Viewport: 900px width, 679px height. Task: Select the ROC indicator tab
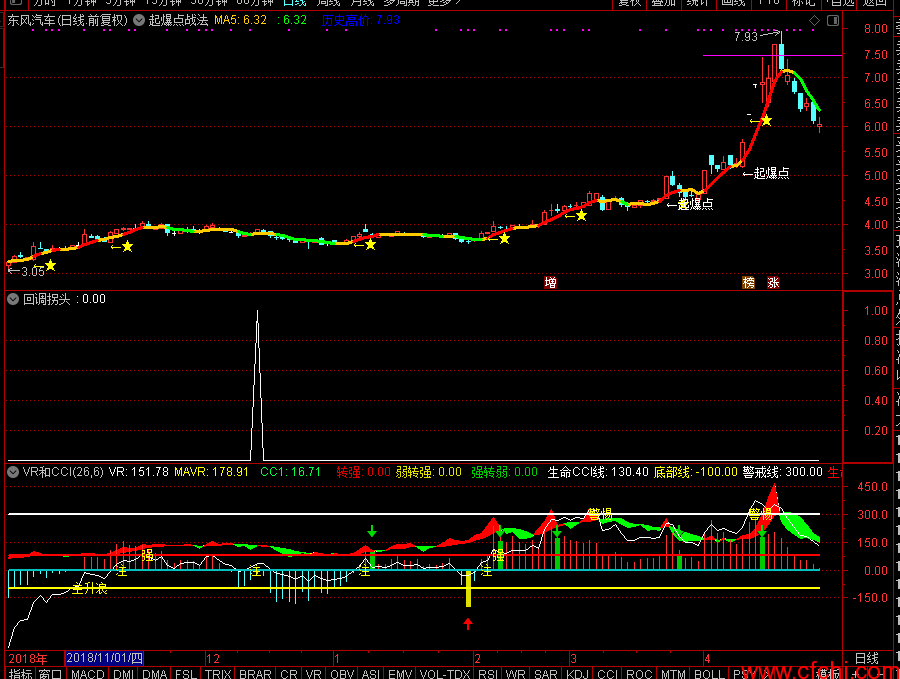639,673
